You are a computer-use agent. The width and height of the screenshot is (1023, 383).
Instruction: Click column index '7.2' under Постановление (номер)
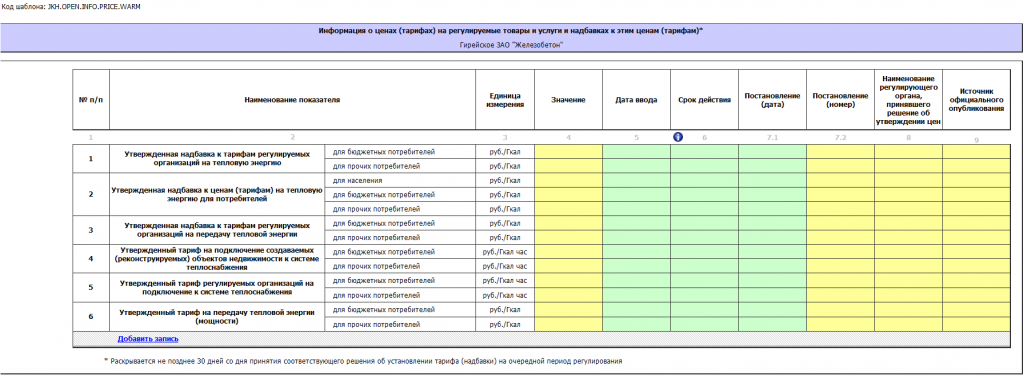pos(840,138)
